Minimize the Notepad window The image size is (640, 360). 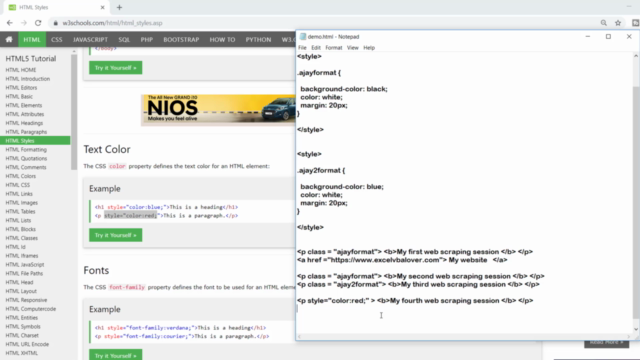pos(588,36)
